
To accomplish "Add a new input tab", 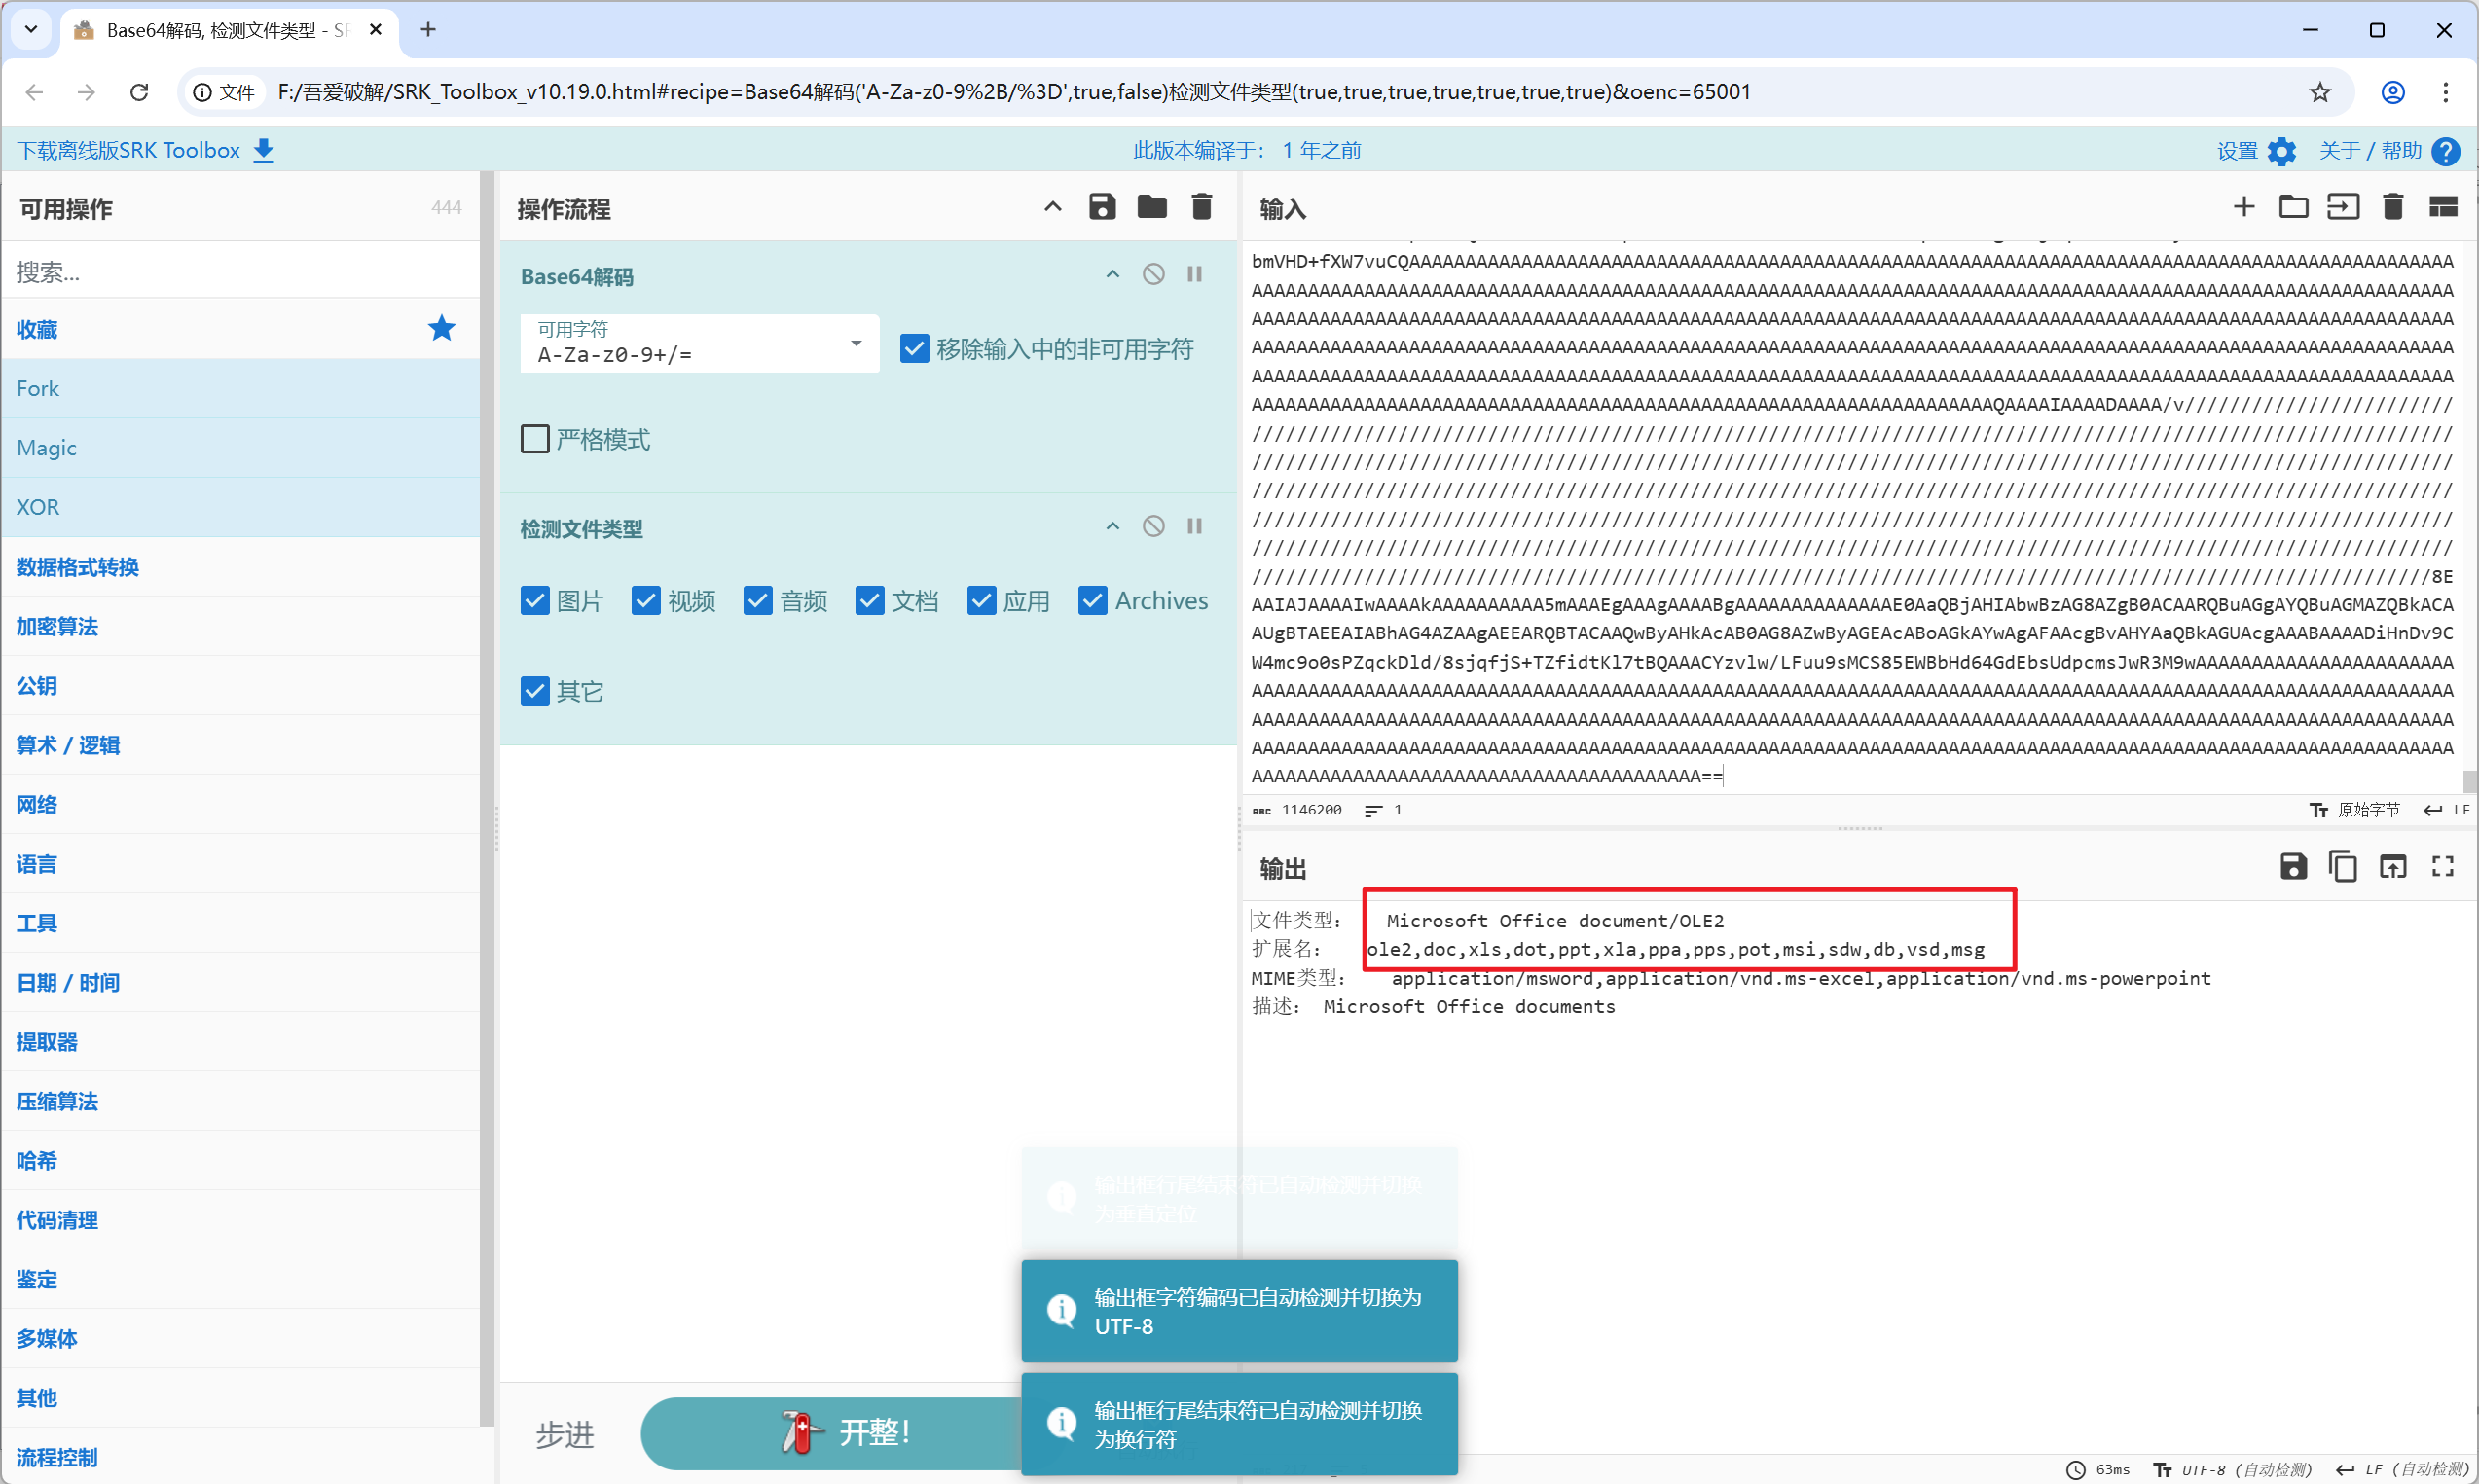I will pyautogui.click(x=2243, y=207).
